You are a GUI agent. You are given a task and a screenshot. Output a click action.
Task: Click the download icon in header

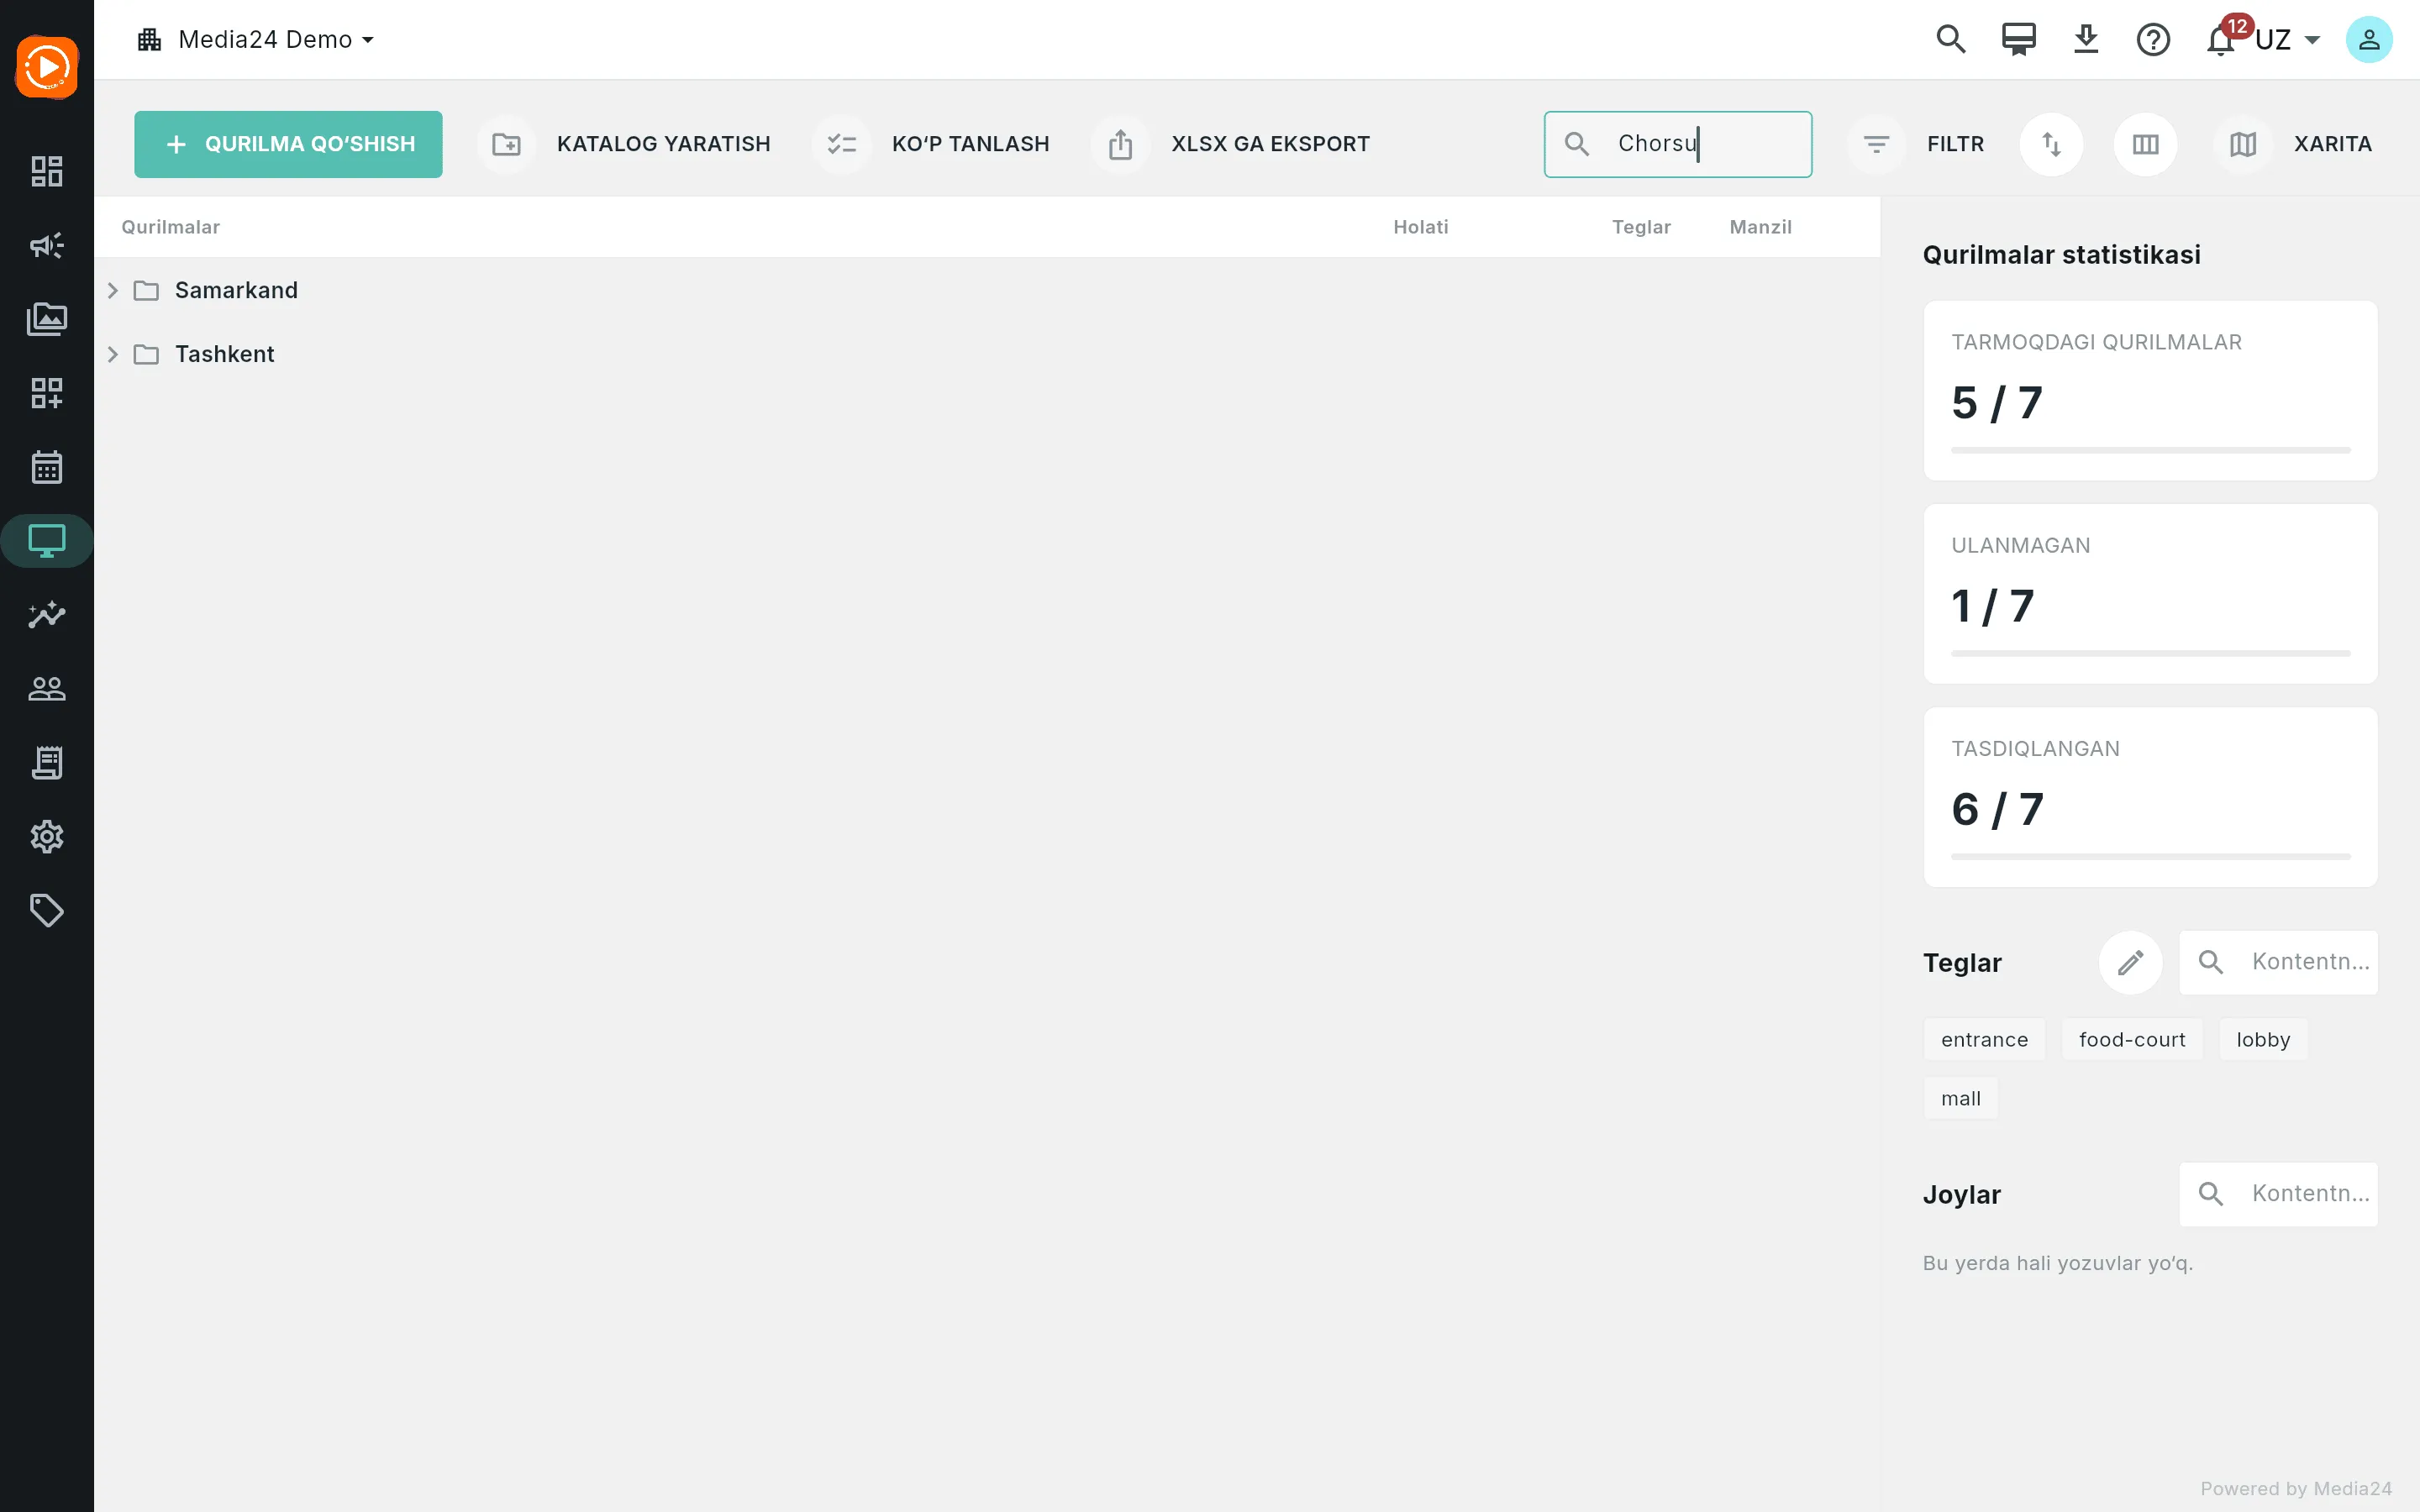[x=2086, y=40]
